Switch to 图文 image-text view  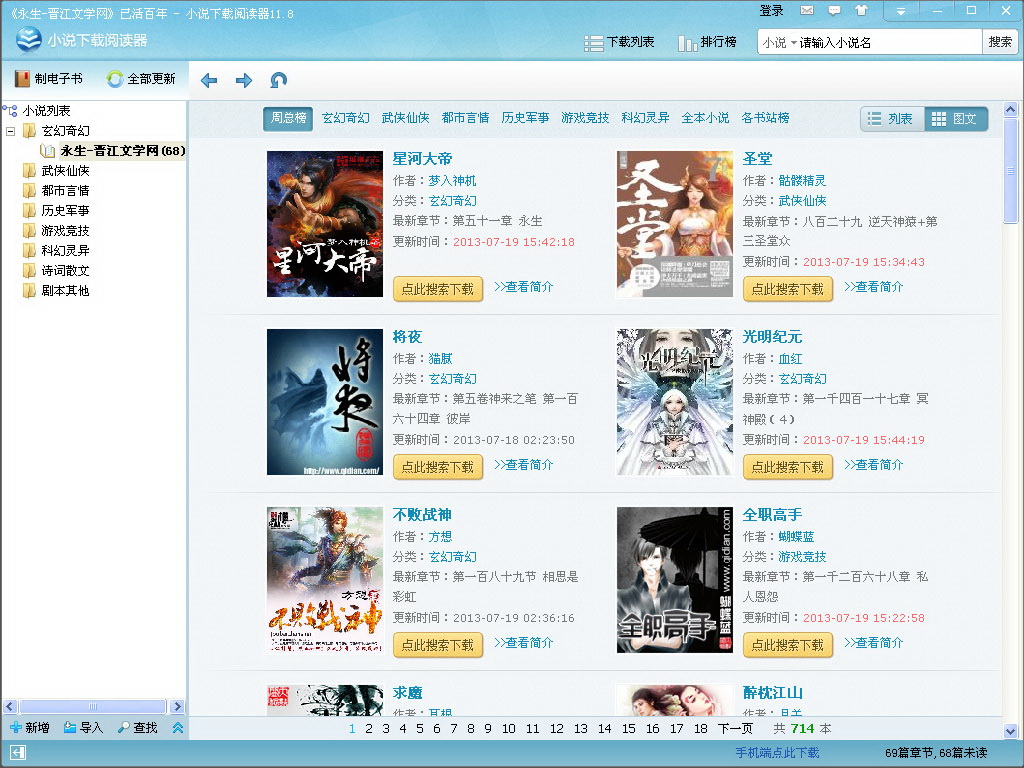point(955,119)
